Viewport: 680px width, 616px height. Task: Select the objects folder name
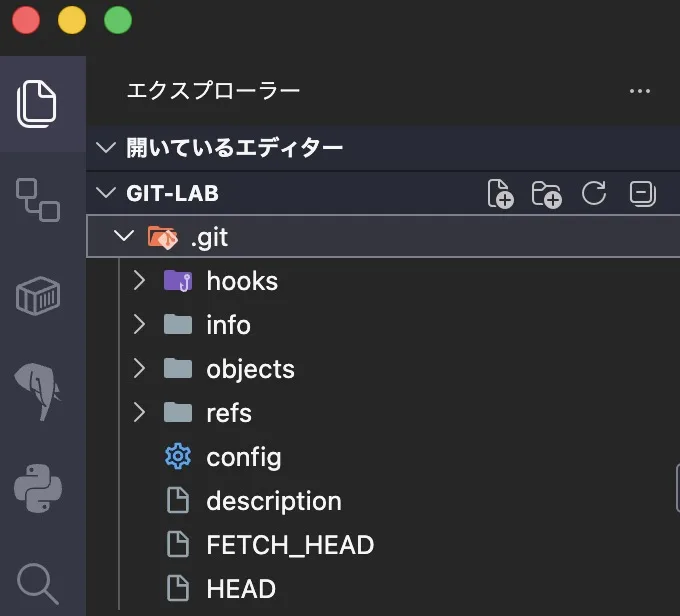tap(250, 370)
